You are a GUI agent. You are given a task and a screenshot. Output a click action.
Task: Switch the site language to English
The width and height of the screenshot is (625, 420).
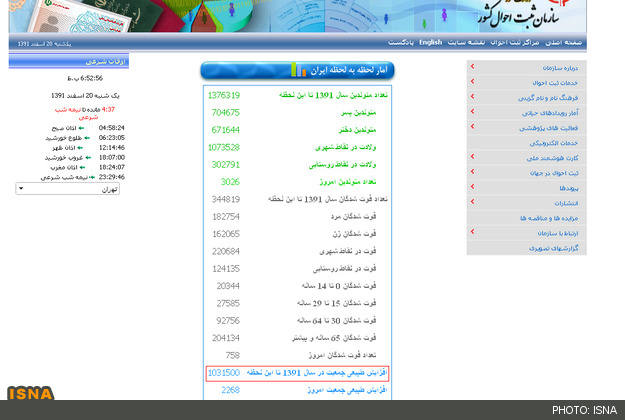tap(430, 42)
